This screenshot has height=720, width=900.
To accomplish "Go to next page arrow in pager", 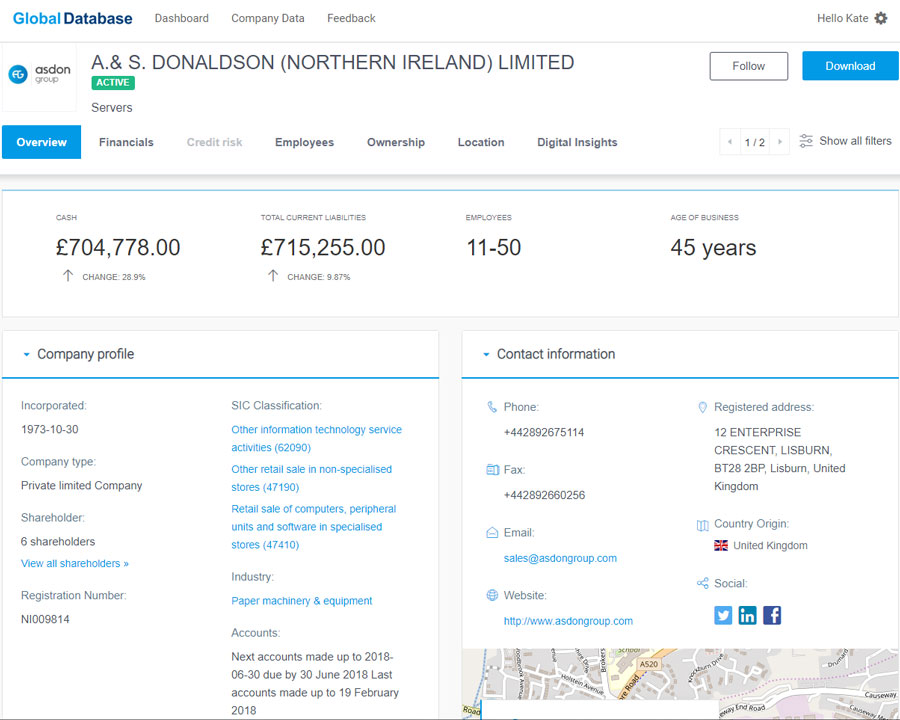I will pos(779,142).
